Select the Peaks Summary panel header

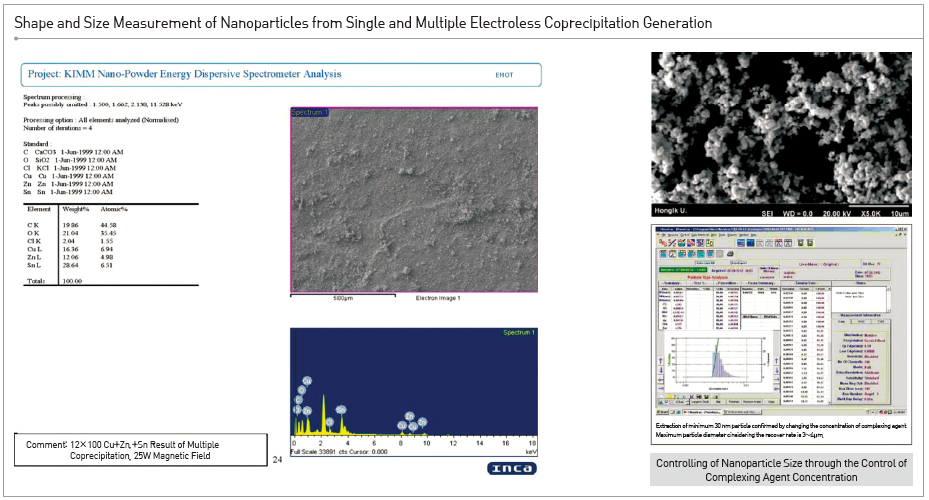[x=761, y=283]
